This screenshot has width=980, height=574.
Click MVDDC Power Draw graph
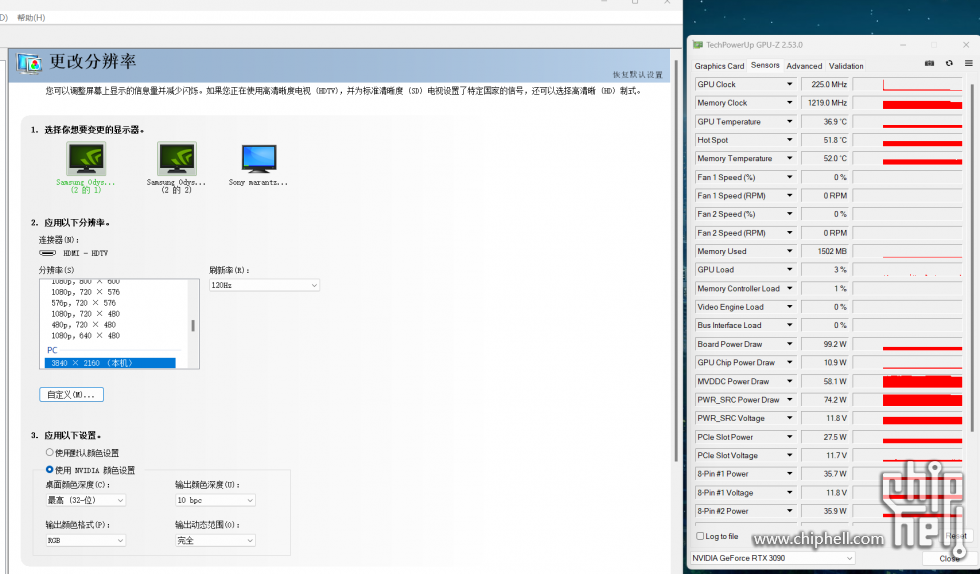pos(908,381)
